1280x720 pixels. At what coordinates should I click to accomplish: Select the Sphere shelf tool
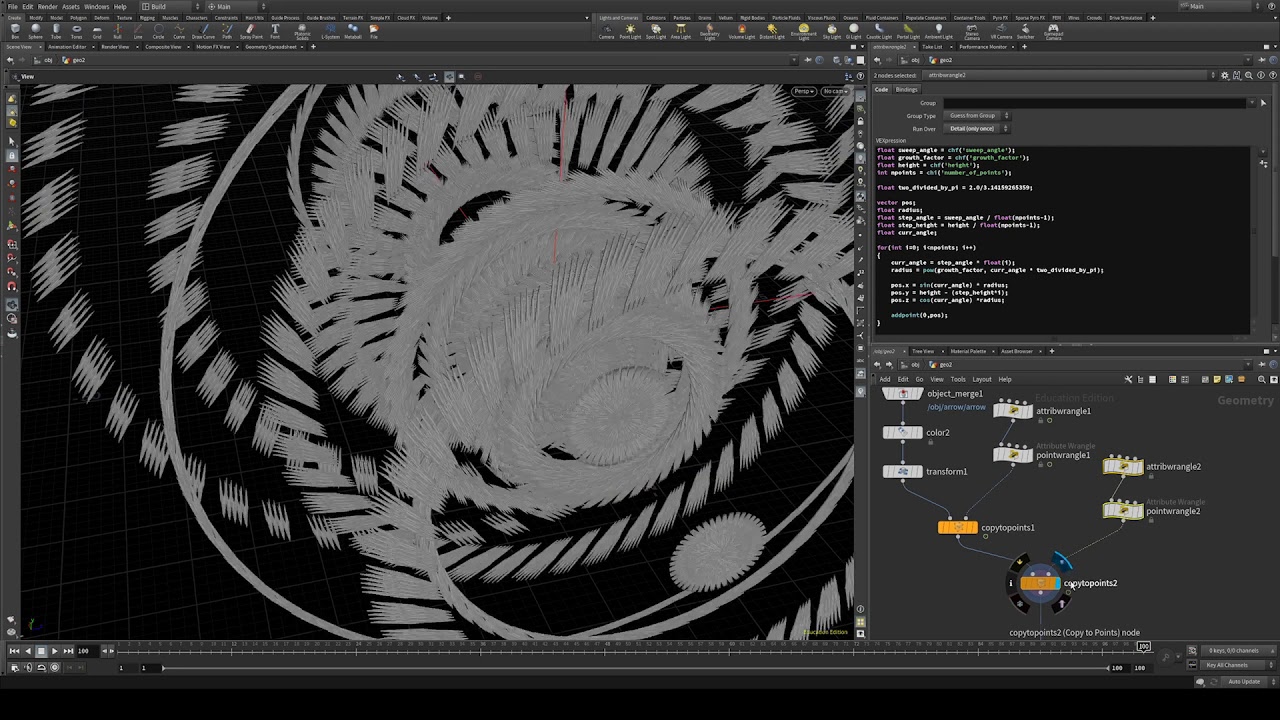[35, 31]
